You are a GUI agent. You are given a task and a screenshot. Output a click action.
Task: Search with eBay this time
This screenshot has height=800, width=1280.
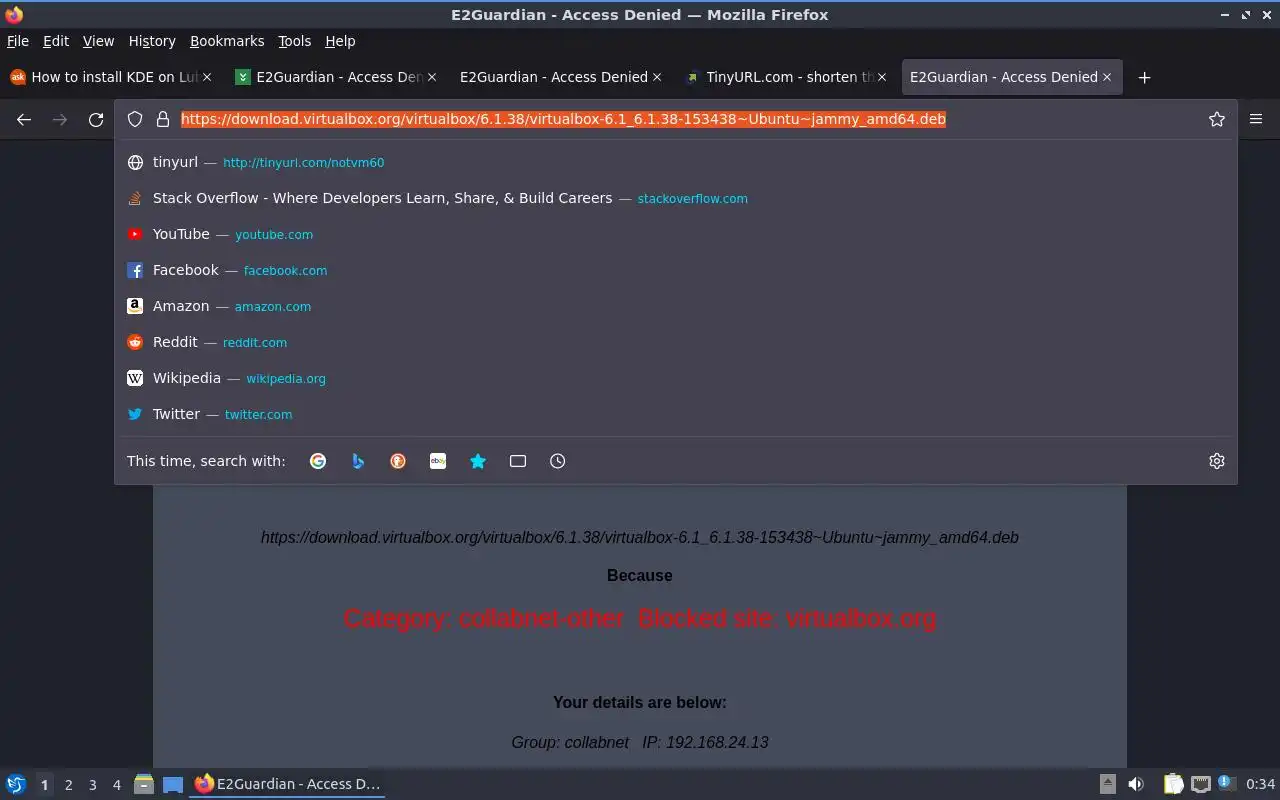(438, 461)
